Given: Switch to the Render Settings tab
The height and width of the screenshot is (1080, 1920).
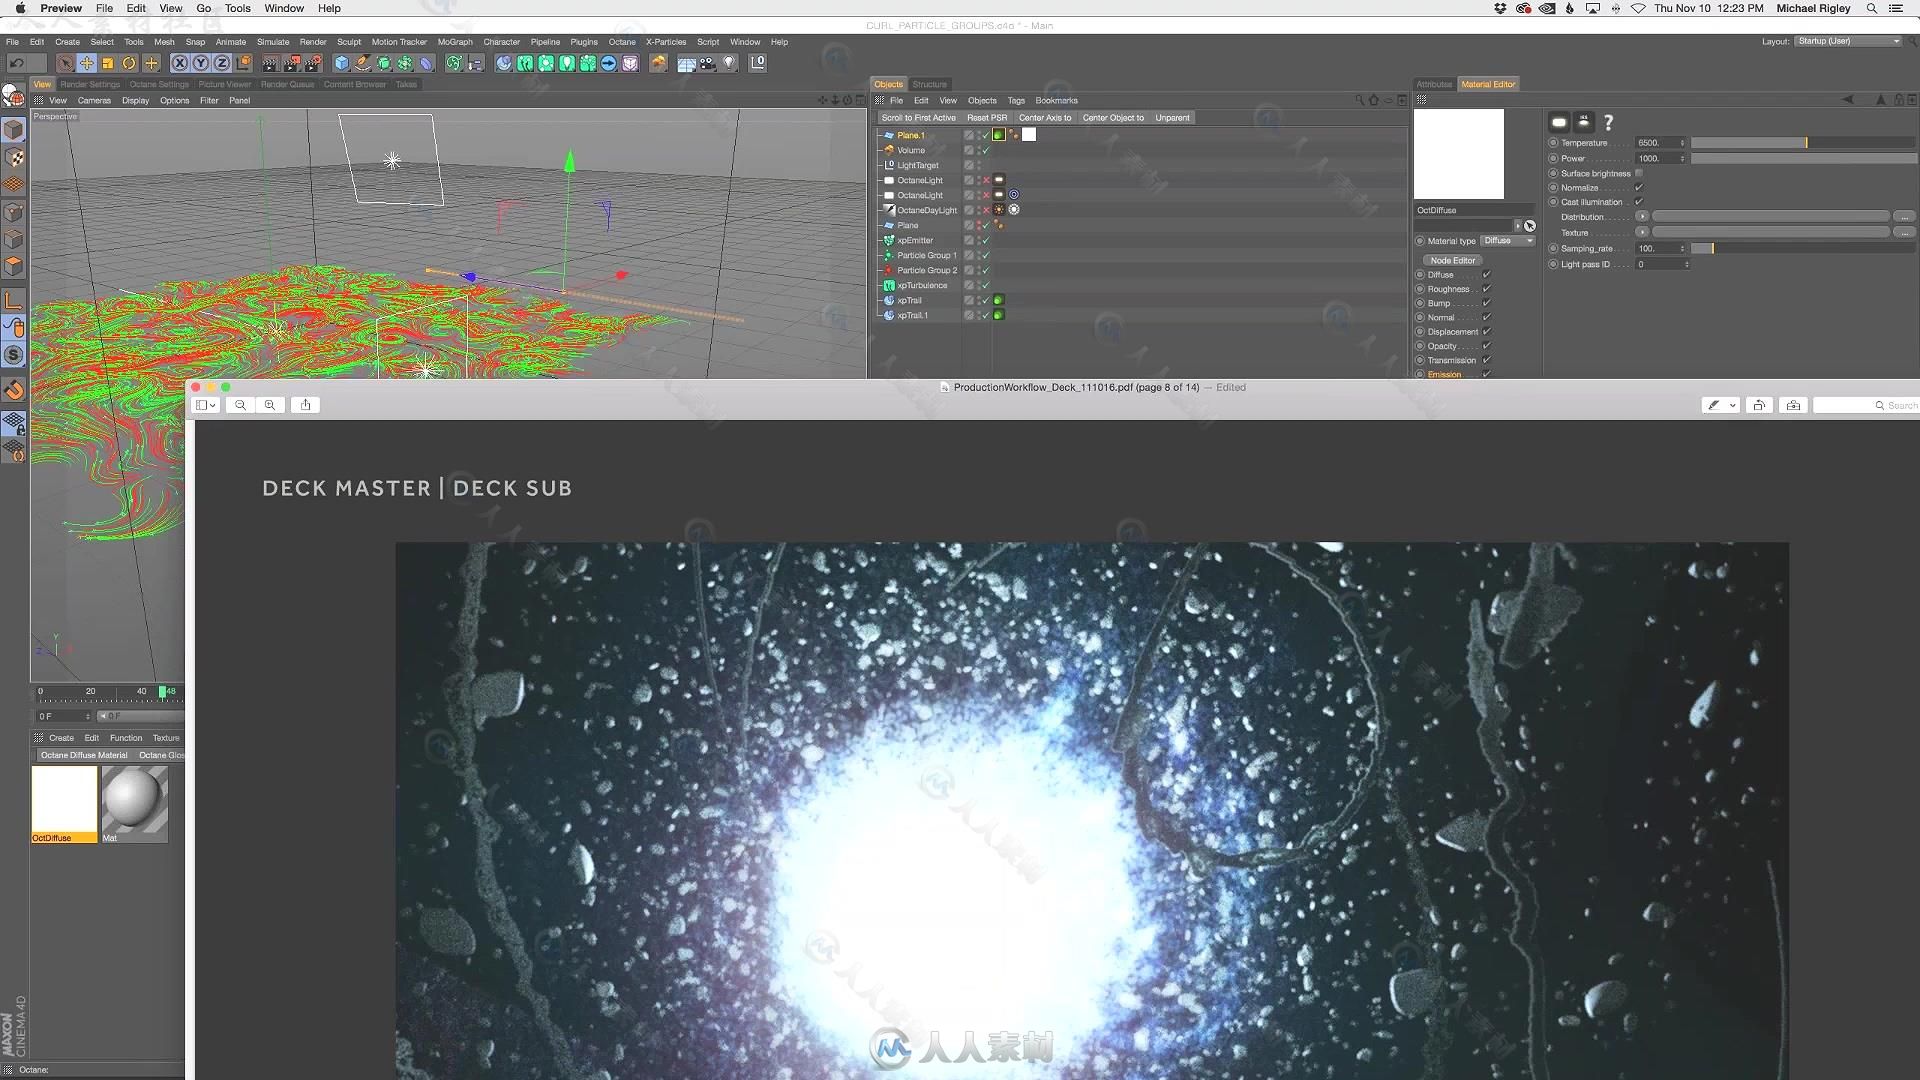Looking at the screenshot, I should 90,84.
